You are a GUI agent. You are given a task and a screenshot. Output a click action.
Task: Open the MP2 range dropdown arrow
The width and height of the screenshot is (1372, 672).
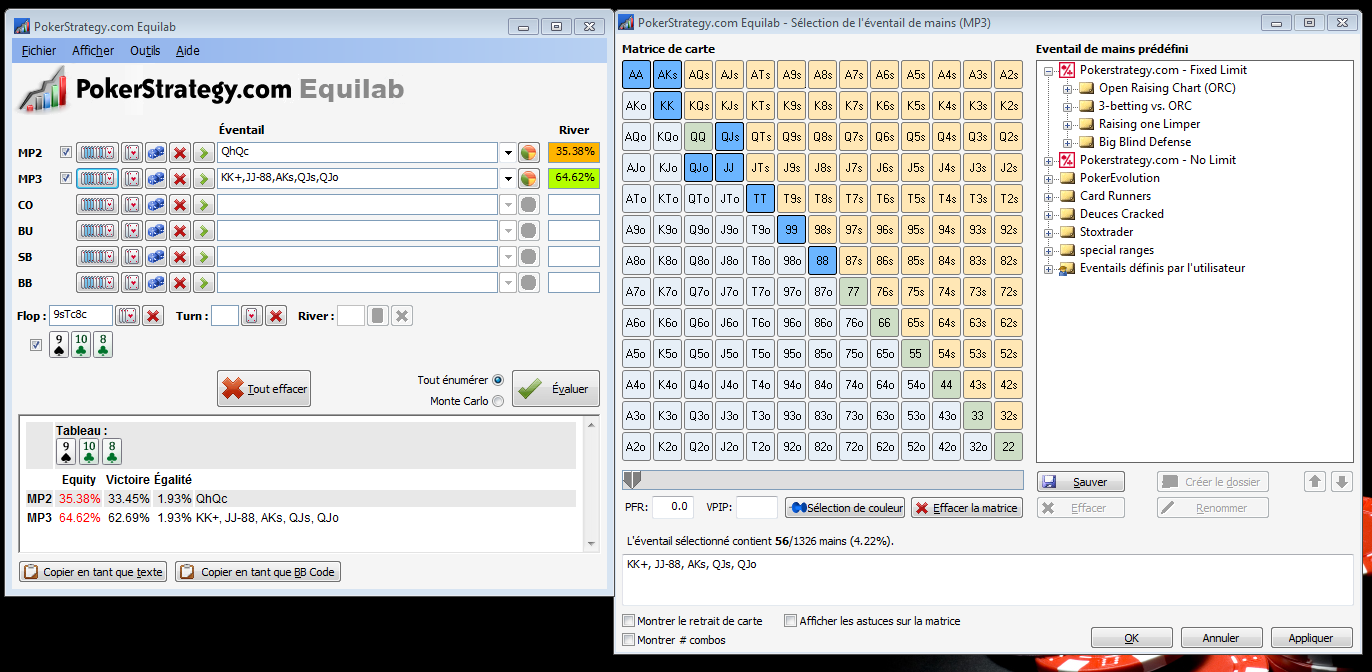pos(508,152)
